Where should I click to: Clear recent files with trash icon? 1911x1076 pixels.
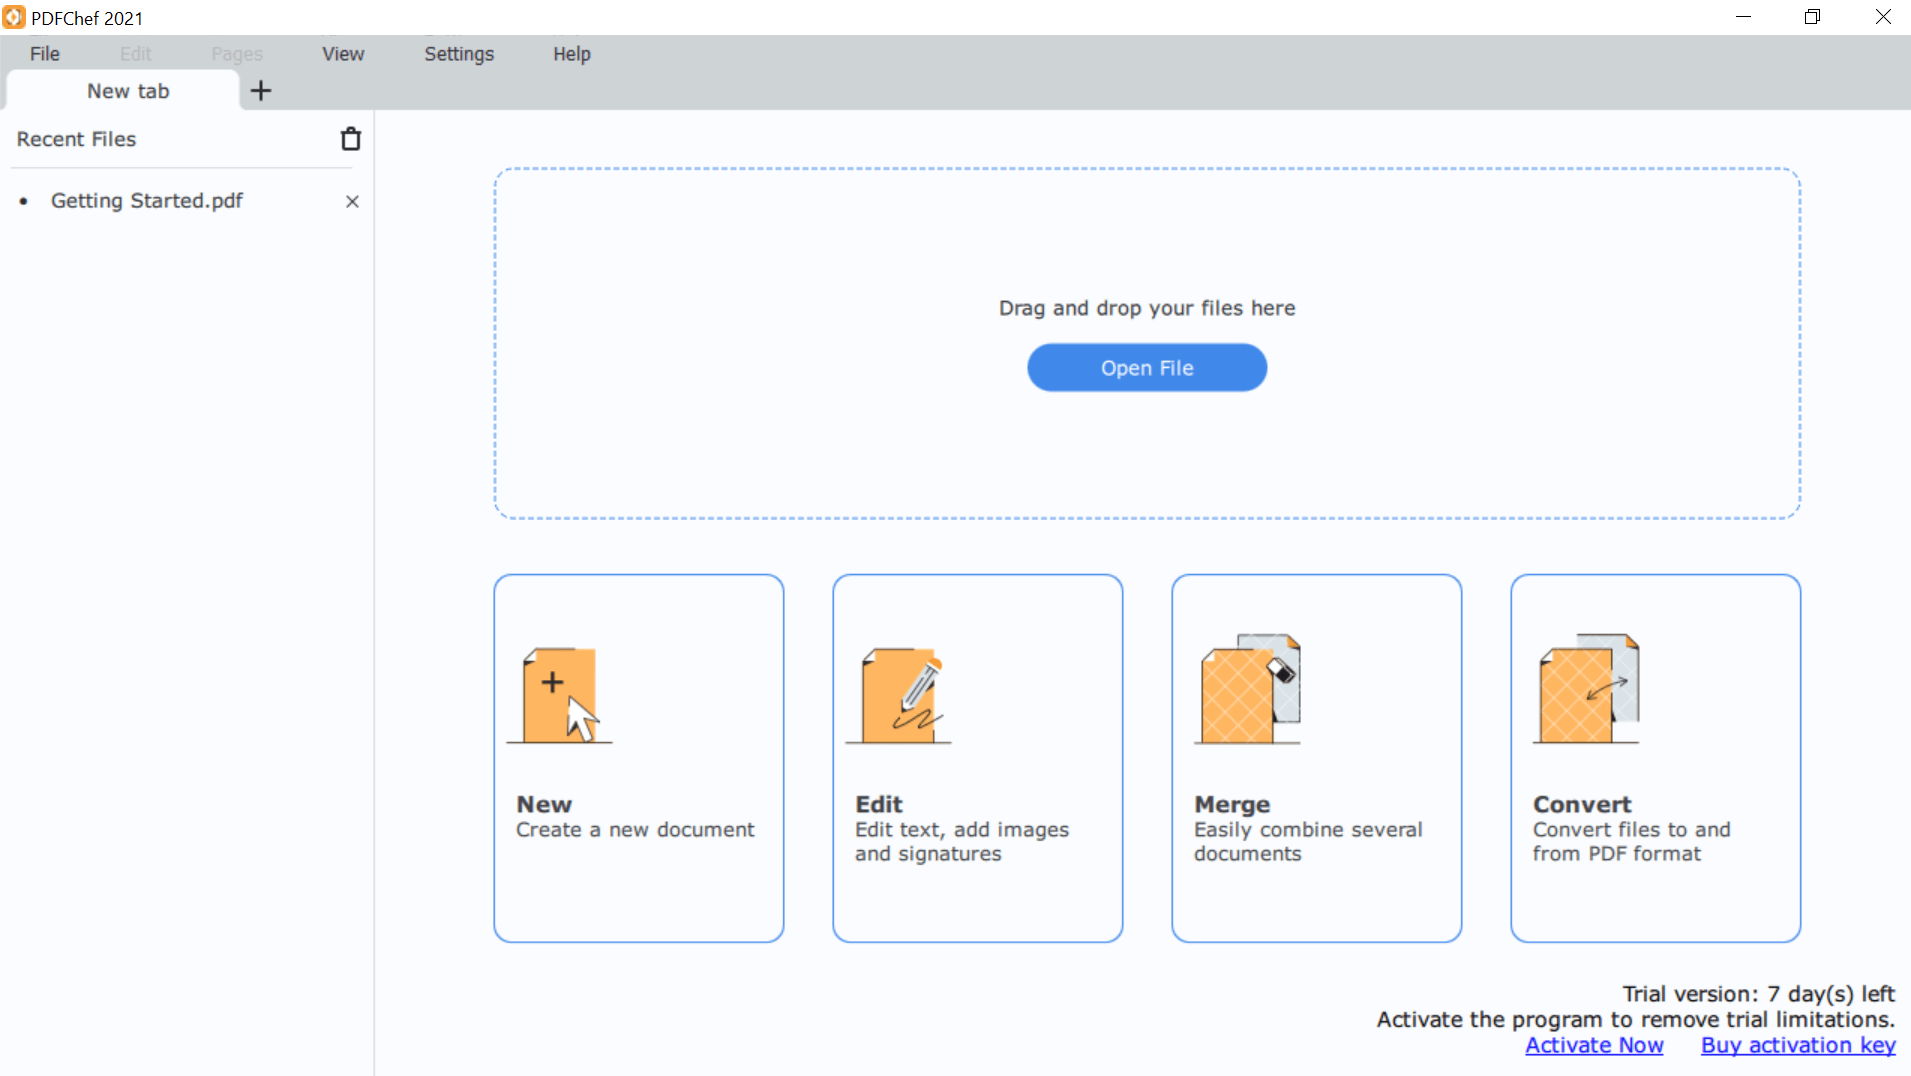(350, 138)
